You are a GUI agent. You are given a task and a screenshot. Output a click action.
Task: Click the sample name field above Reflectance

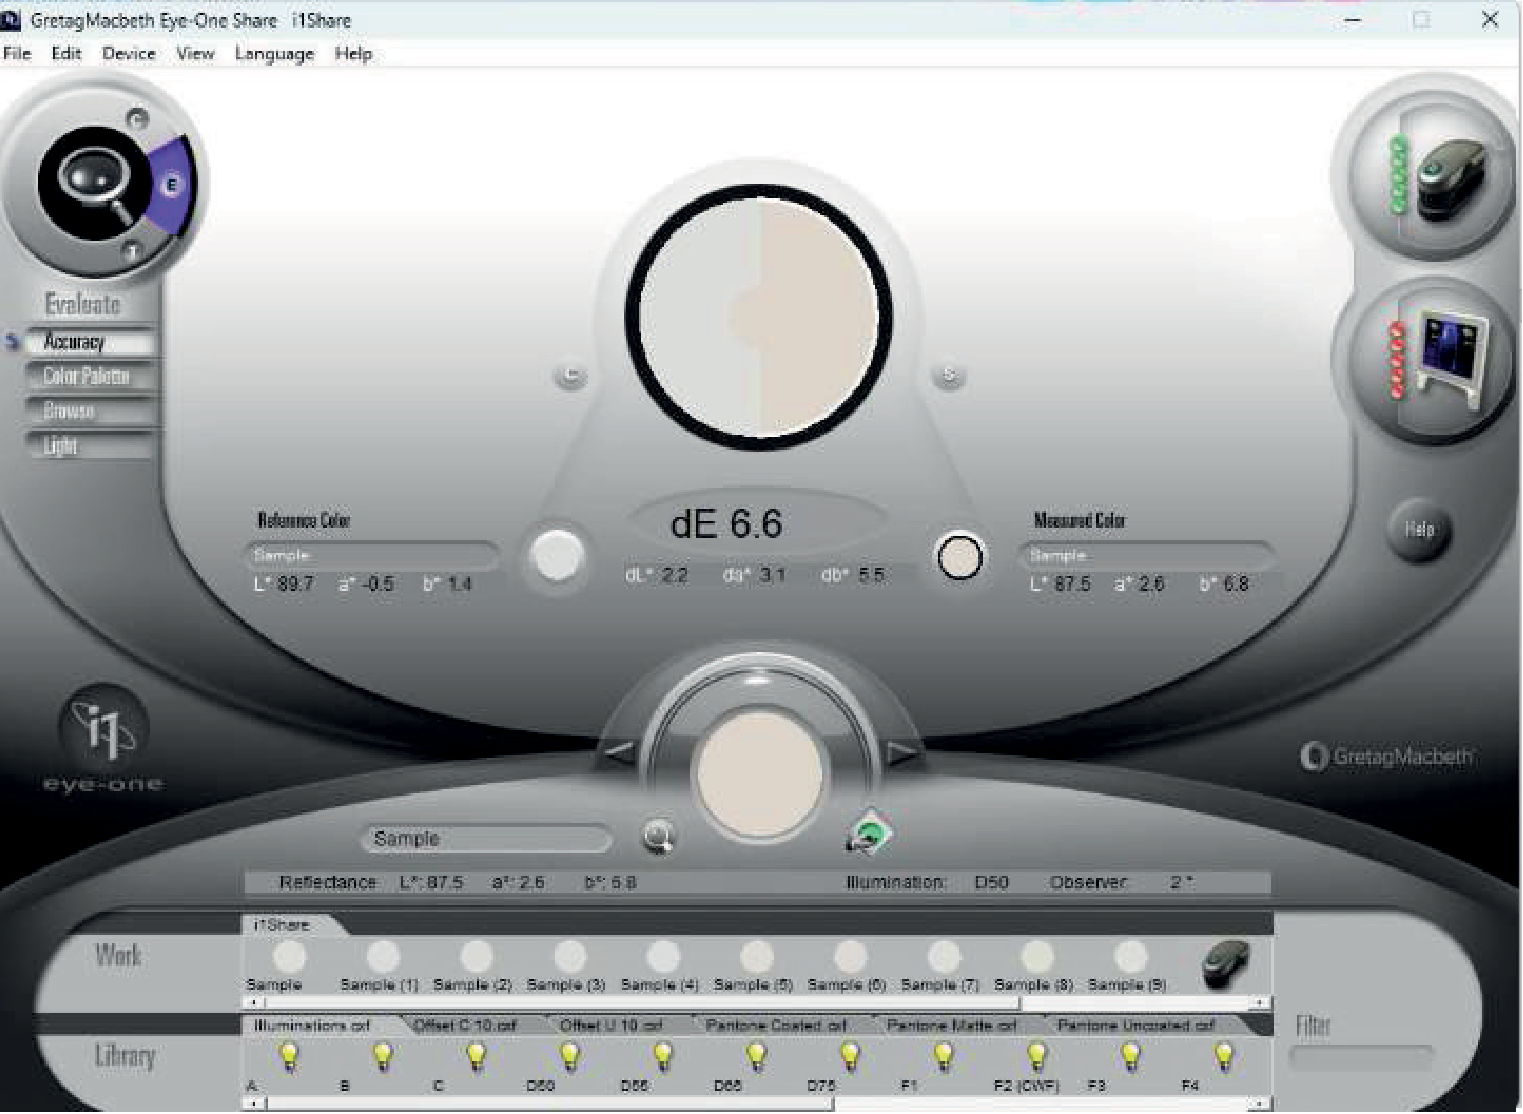point(487,838)
